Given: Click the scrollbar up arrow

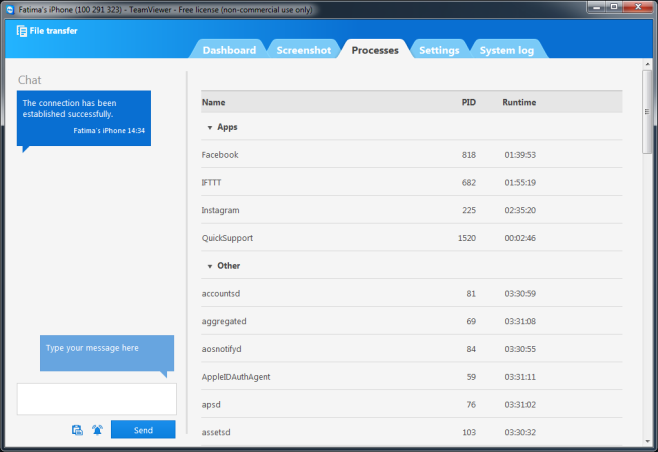Looking at the screenshot, I should coord(647,64).
